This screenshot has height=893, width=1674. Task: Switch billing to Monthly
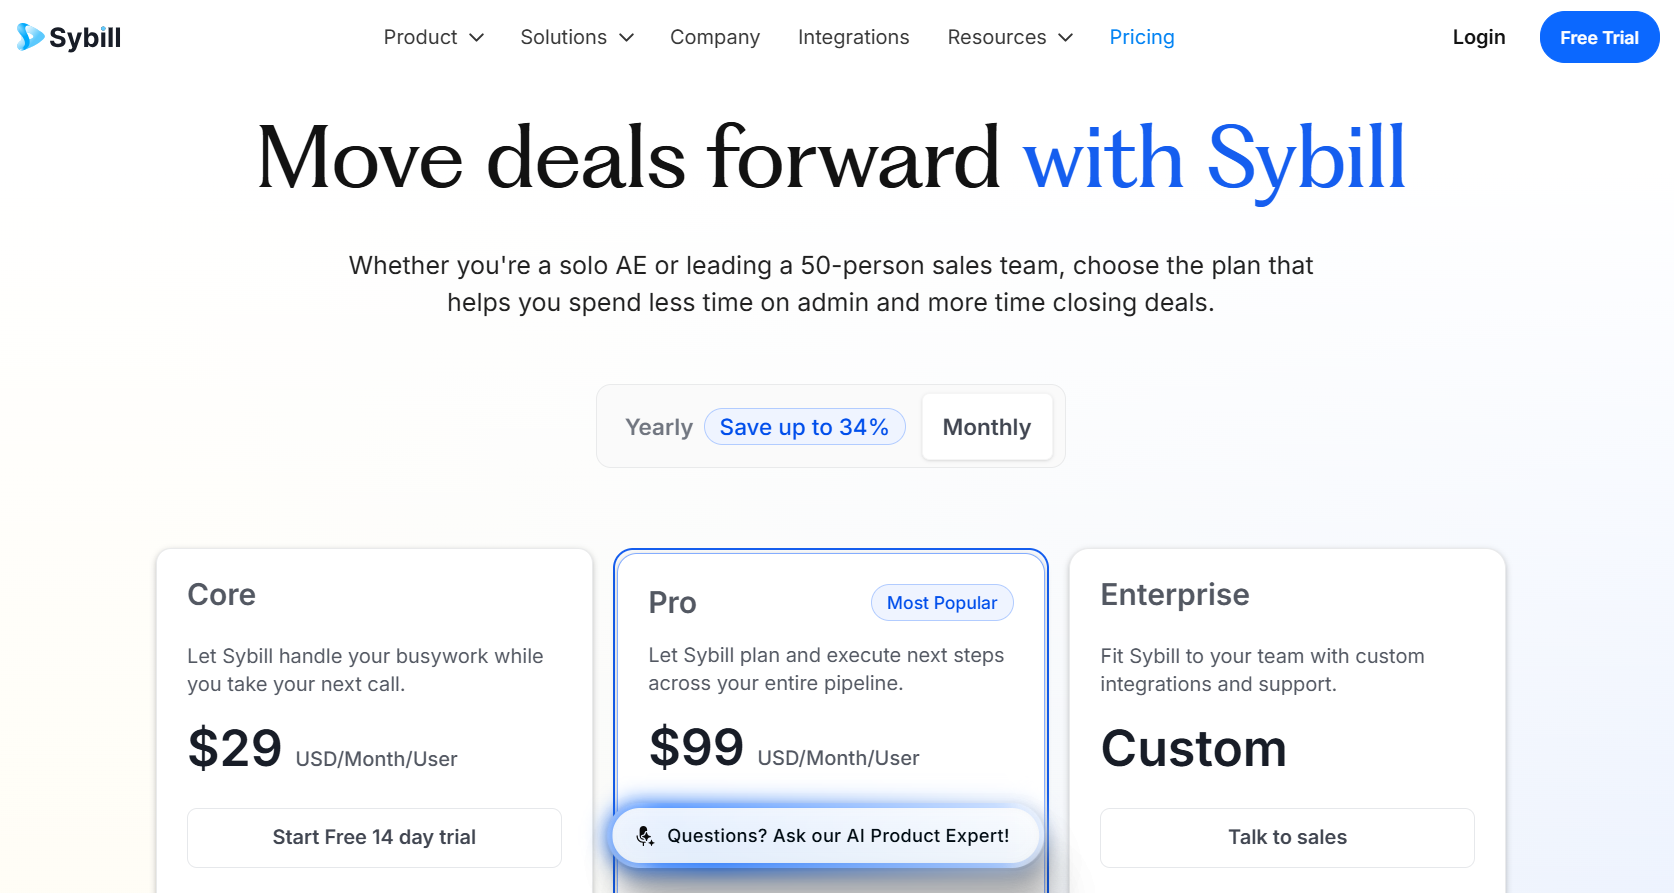[986, 427]
